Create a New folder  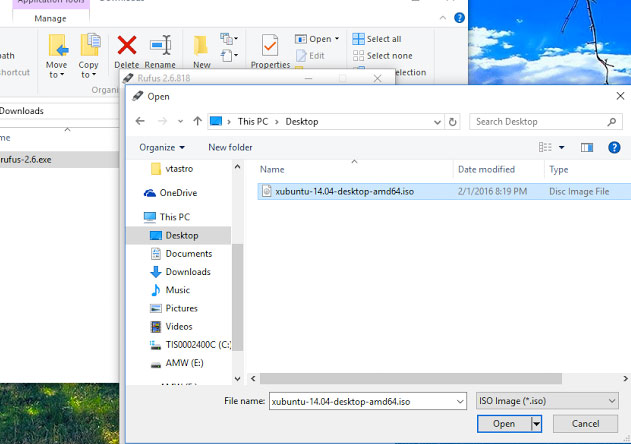(x=230, y=147)
